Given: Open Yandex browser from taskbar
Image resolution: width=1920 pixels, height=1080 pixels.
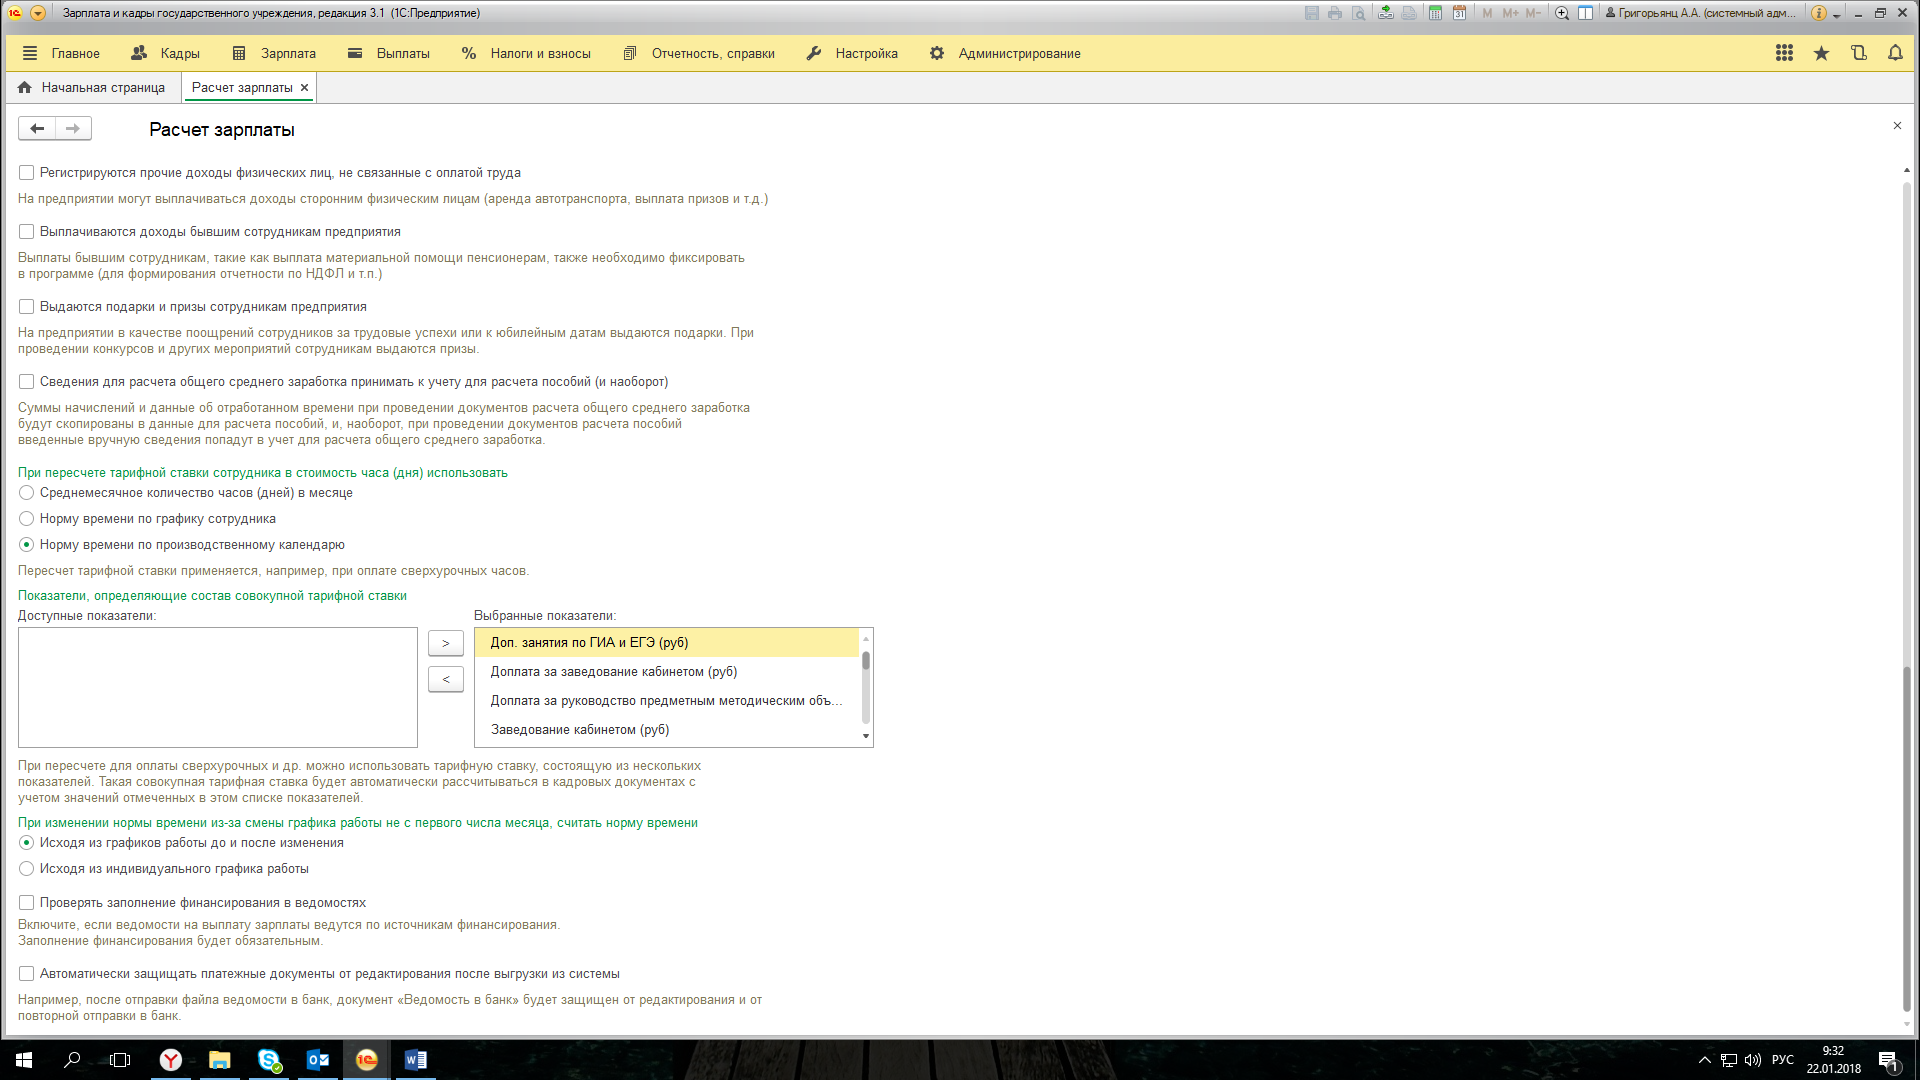Looking at the screenshot, I should pos(171,1060).
